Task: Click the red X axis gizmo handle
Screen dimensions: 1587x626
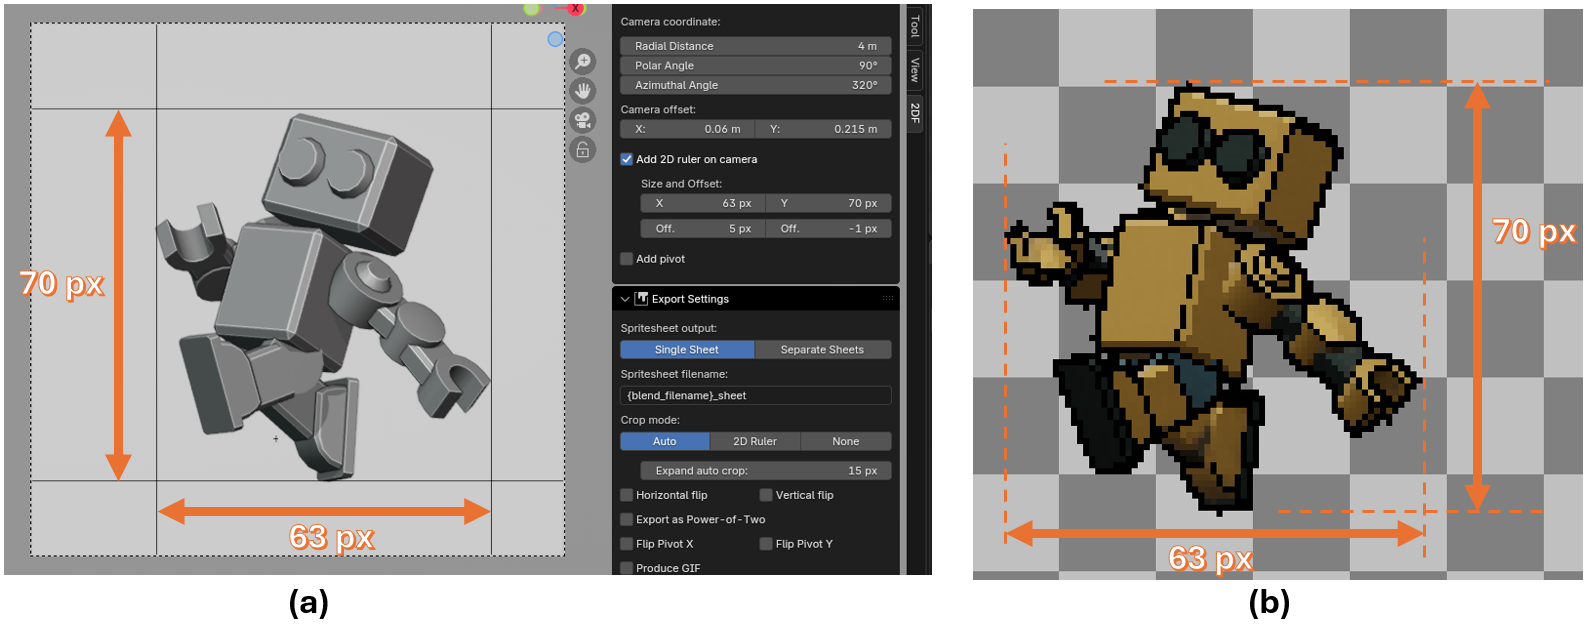Action: [x=576, y=8]
